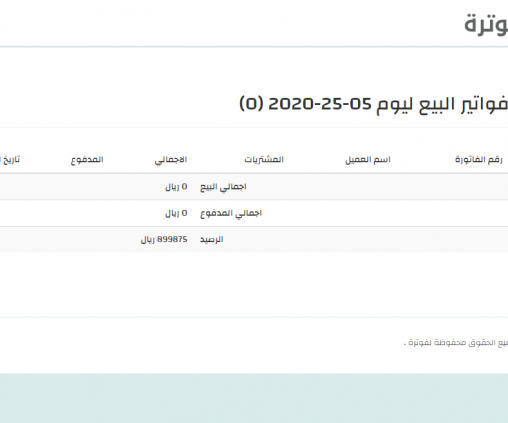Screen dimensions: 508x423
Task: Sort by the رقم الفاتورة column header
Action: 479,160
